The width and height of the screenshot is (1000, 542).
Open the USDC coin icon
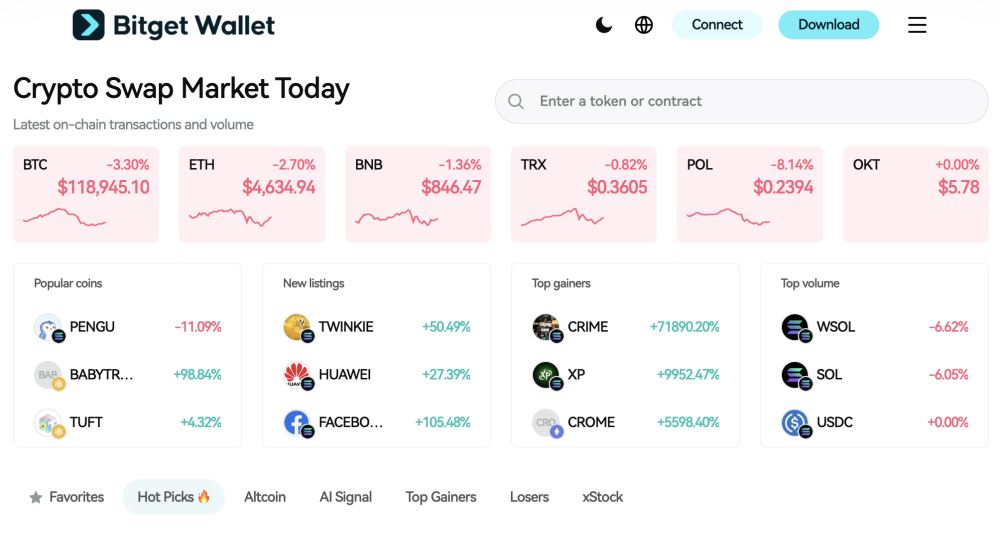[x=796, y=423]
